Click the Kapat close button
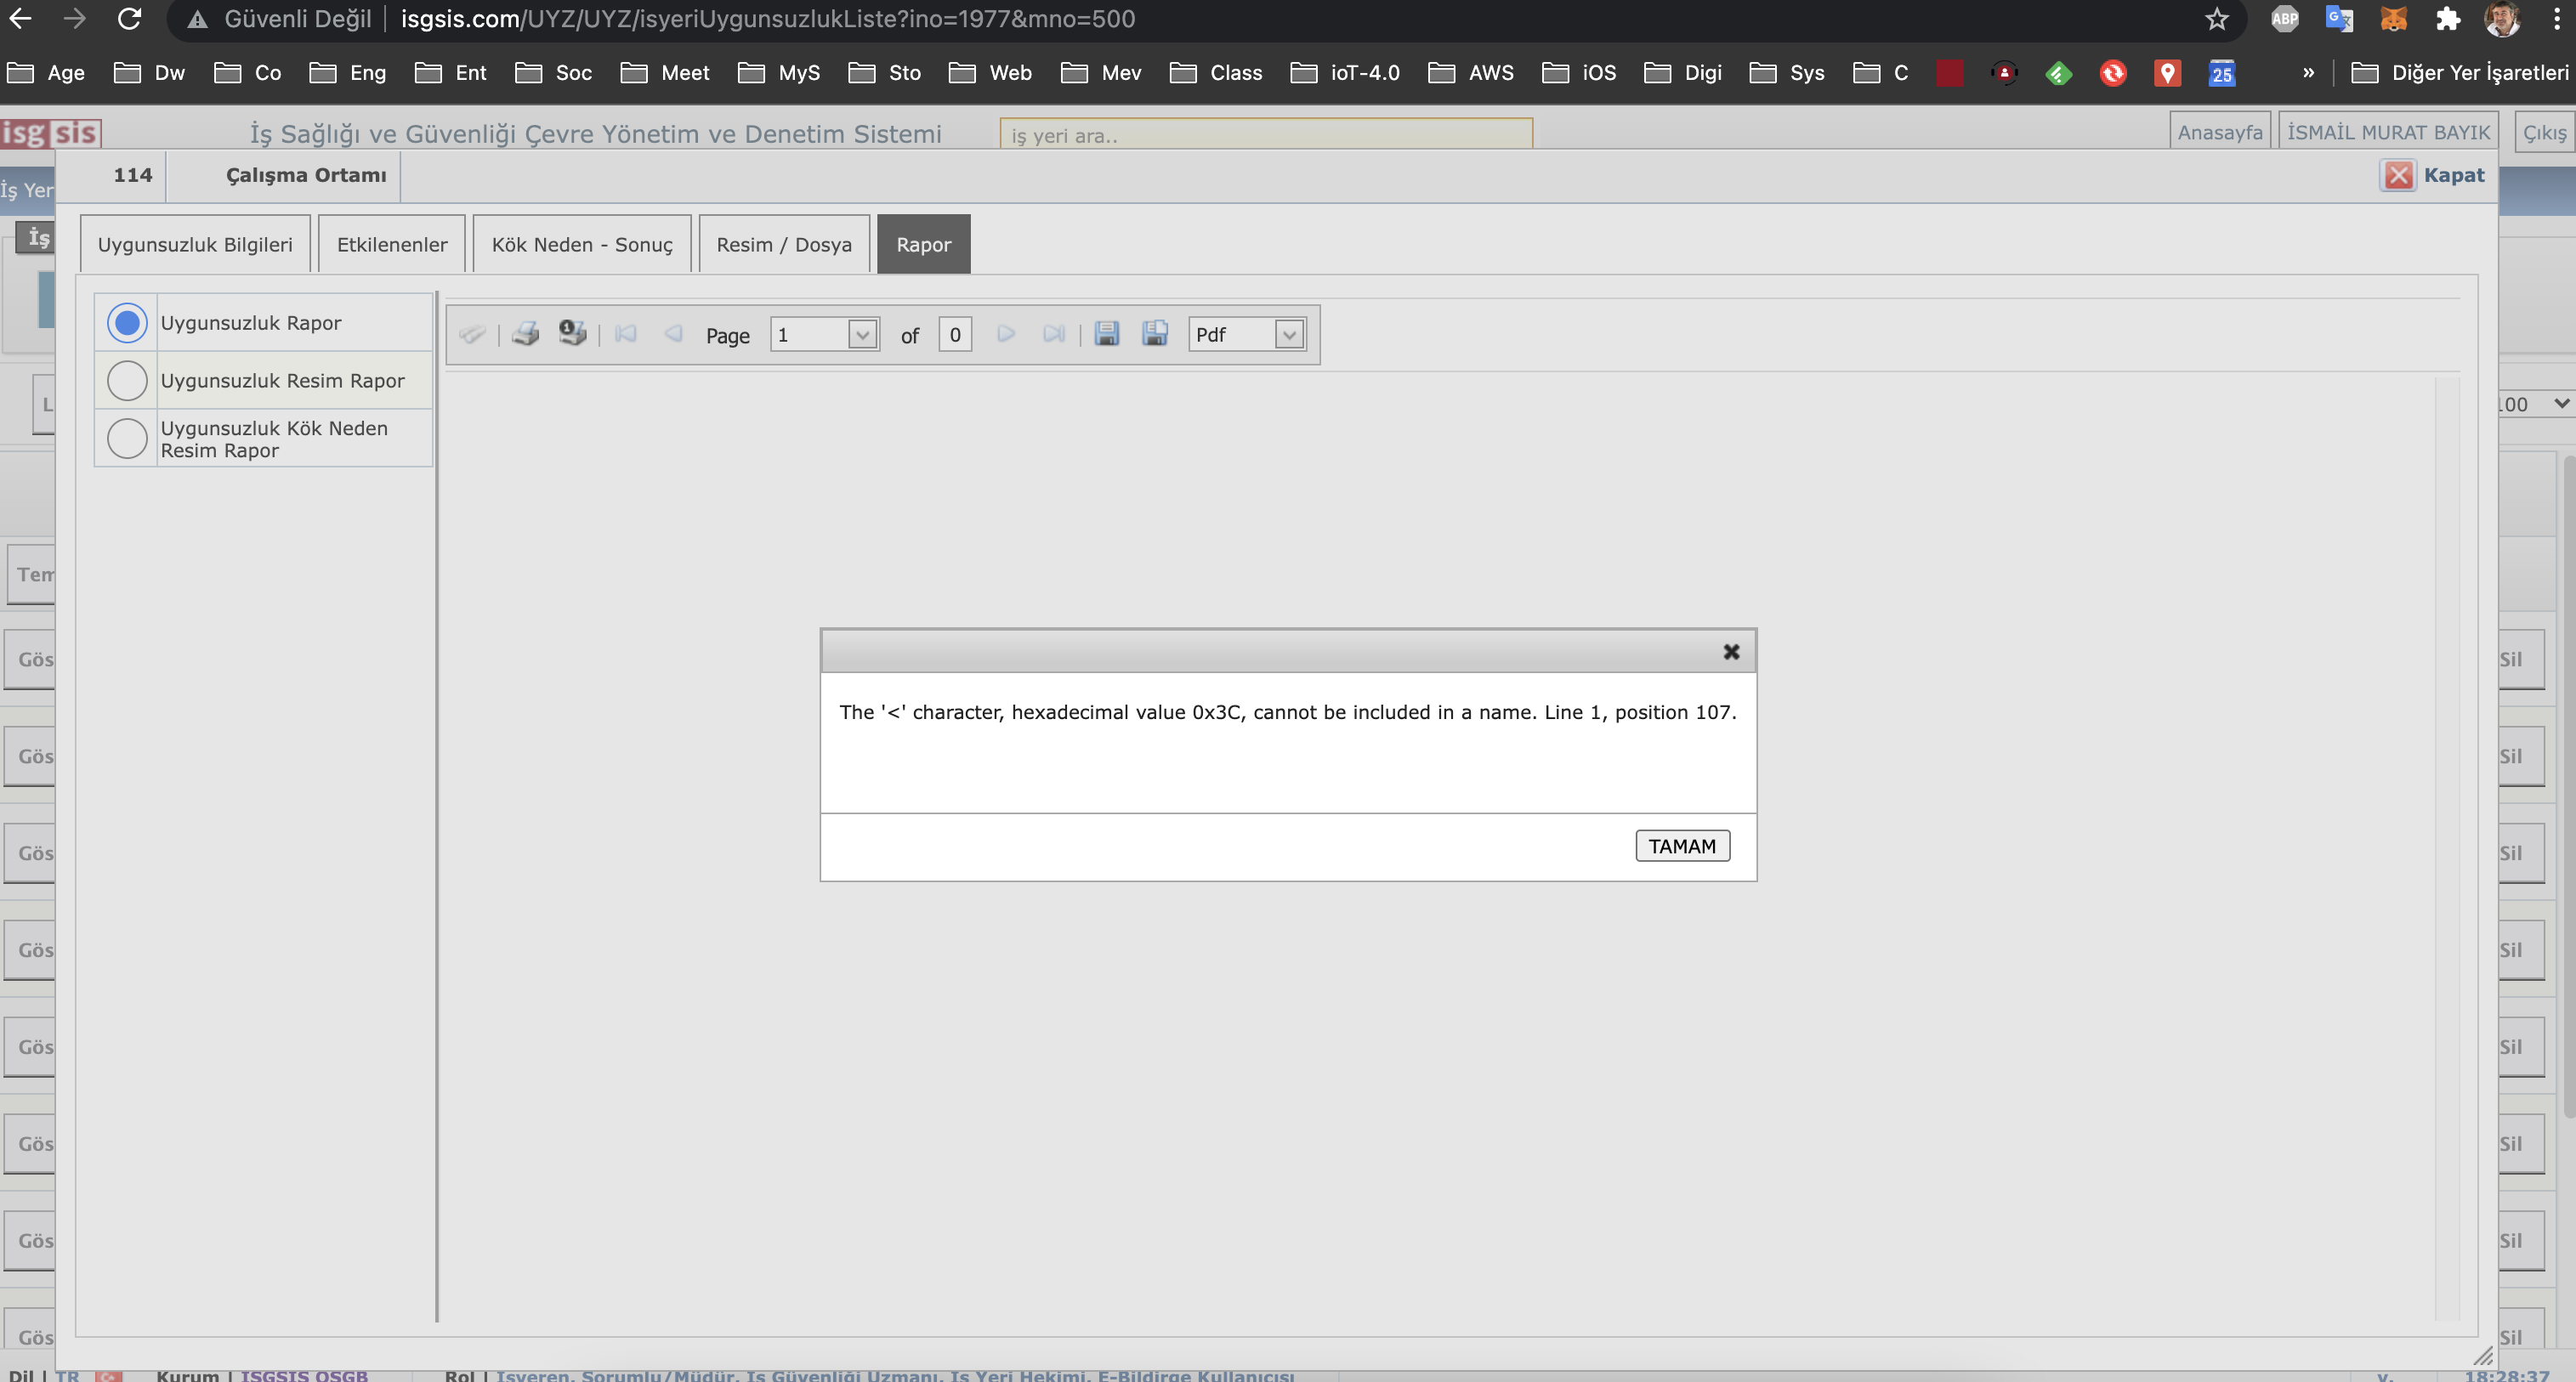Screen dimensions: 2576x1382 (x=2433, y=176)
